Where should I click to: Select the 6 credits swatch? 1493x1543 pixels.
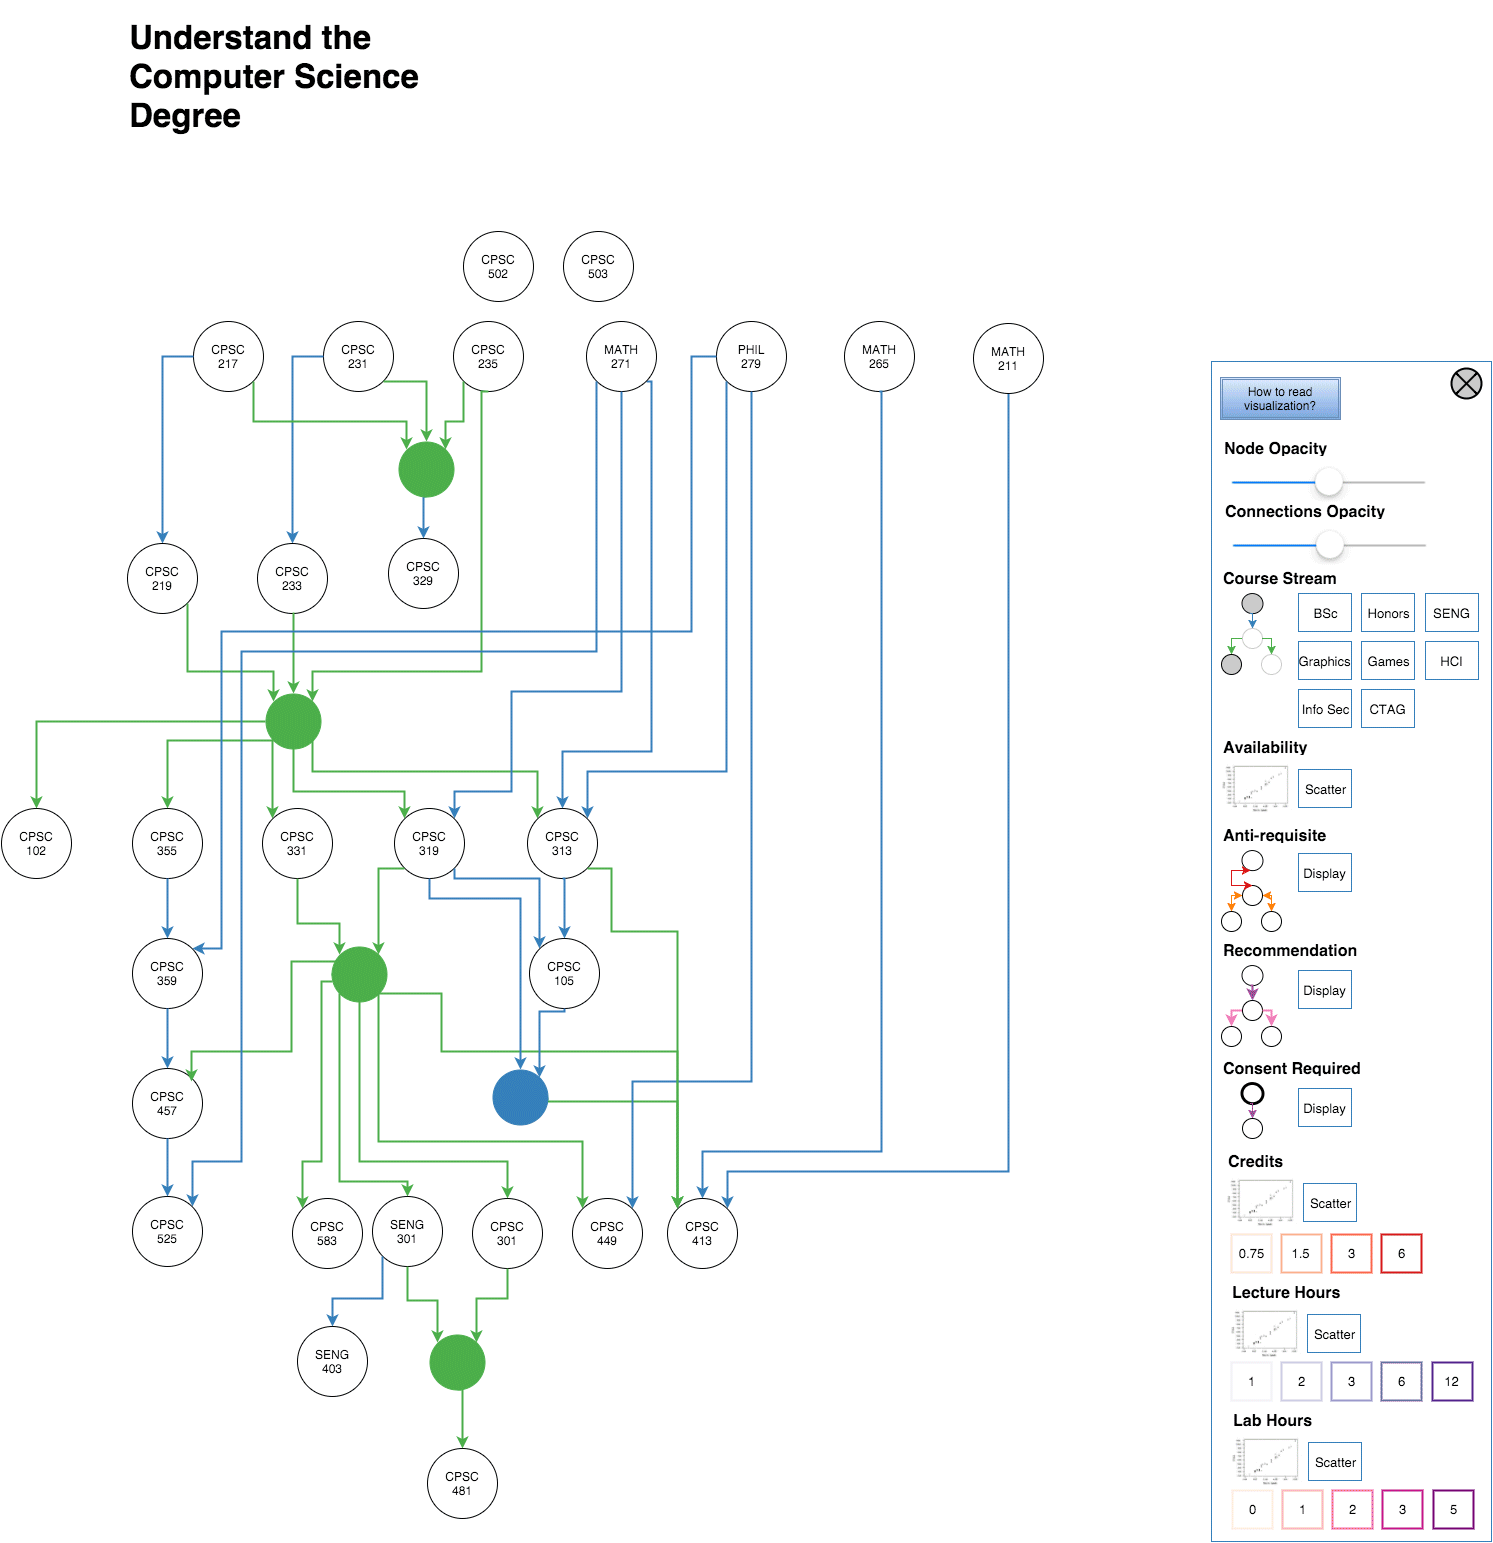click(1401, 1253)
